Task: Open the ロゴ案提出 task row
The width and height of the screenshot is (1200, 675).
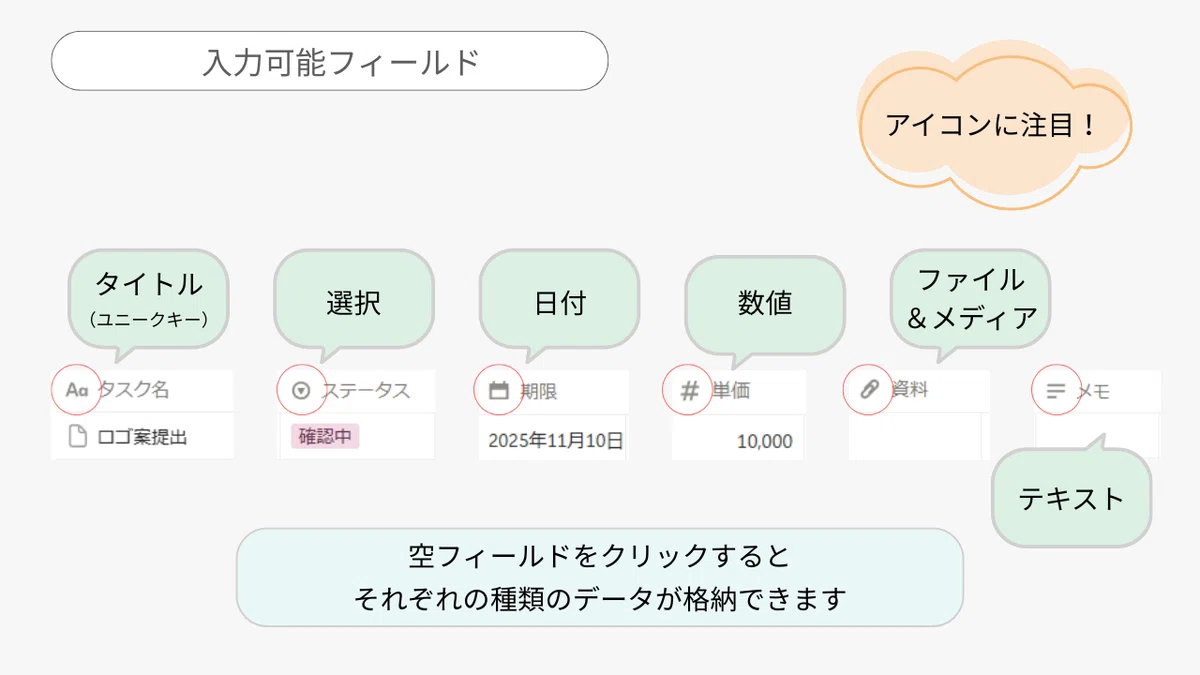Action: click(x=142, y=437)
